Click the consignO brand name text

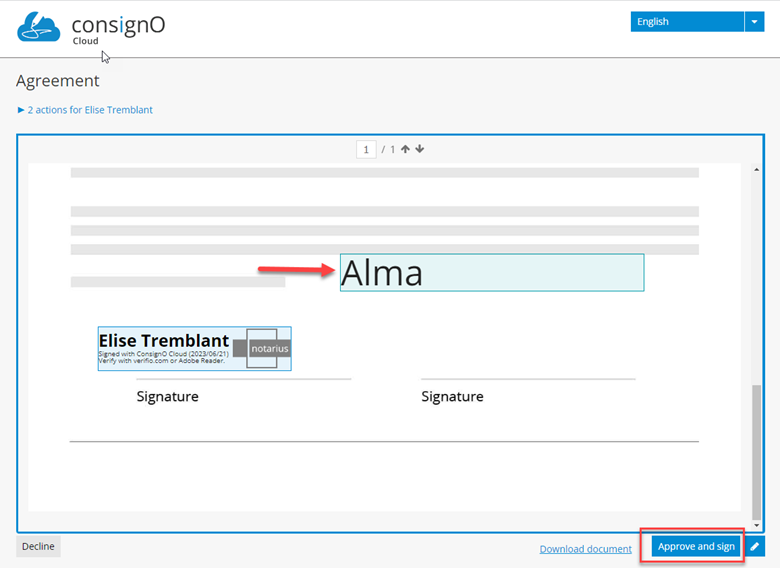[x=118, y=23]
